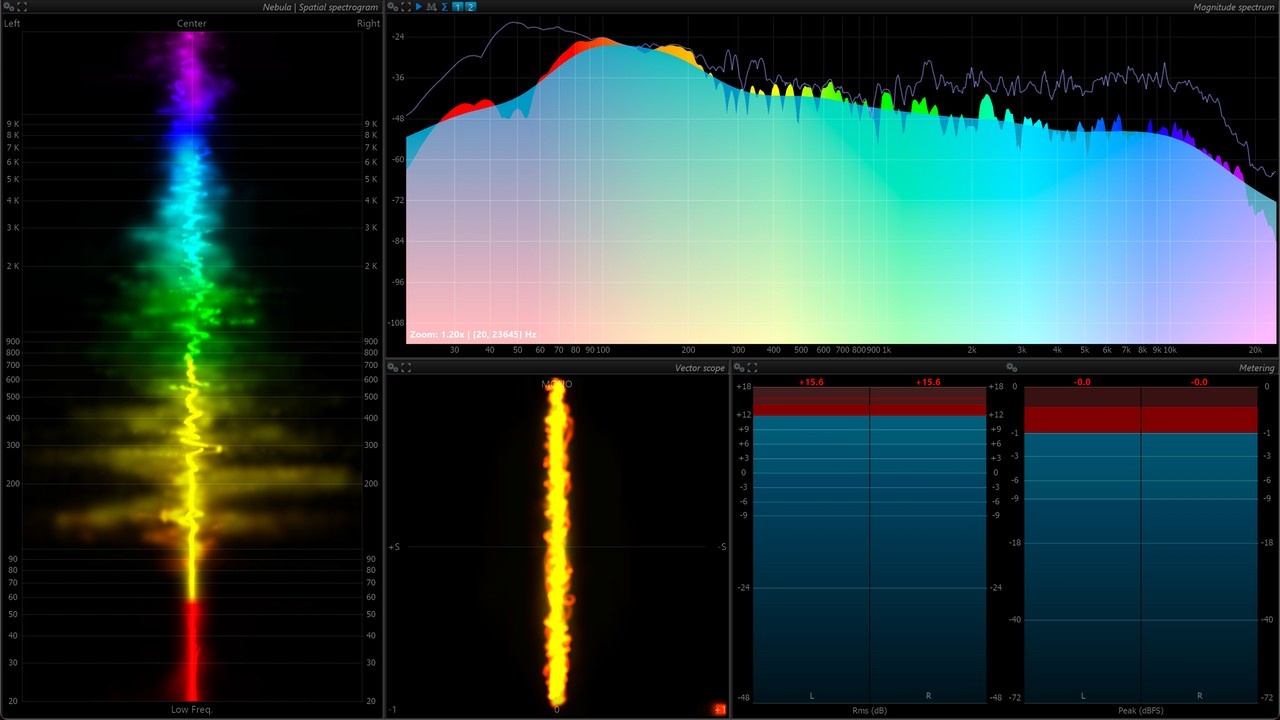The width and height of the screenshot is (1280, 720).
Task: Maximize the RMS metering panel
Action: [x=752, y=368]
